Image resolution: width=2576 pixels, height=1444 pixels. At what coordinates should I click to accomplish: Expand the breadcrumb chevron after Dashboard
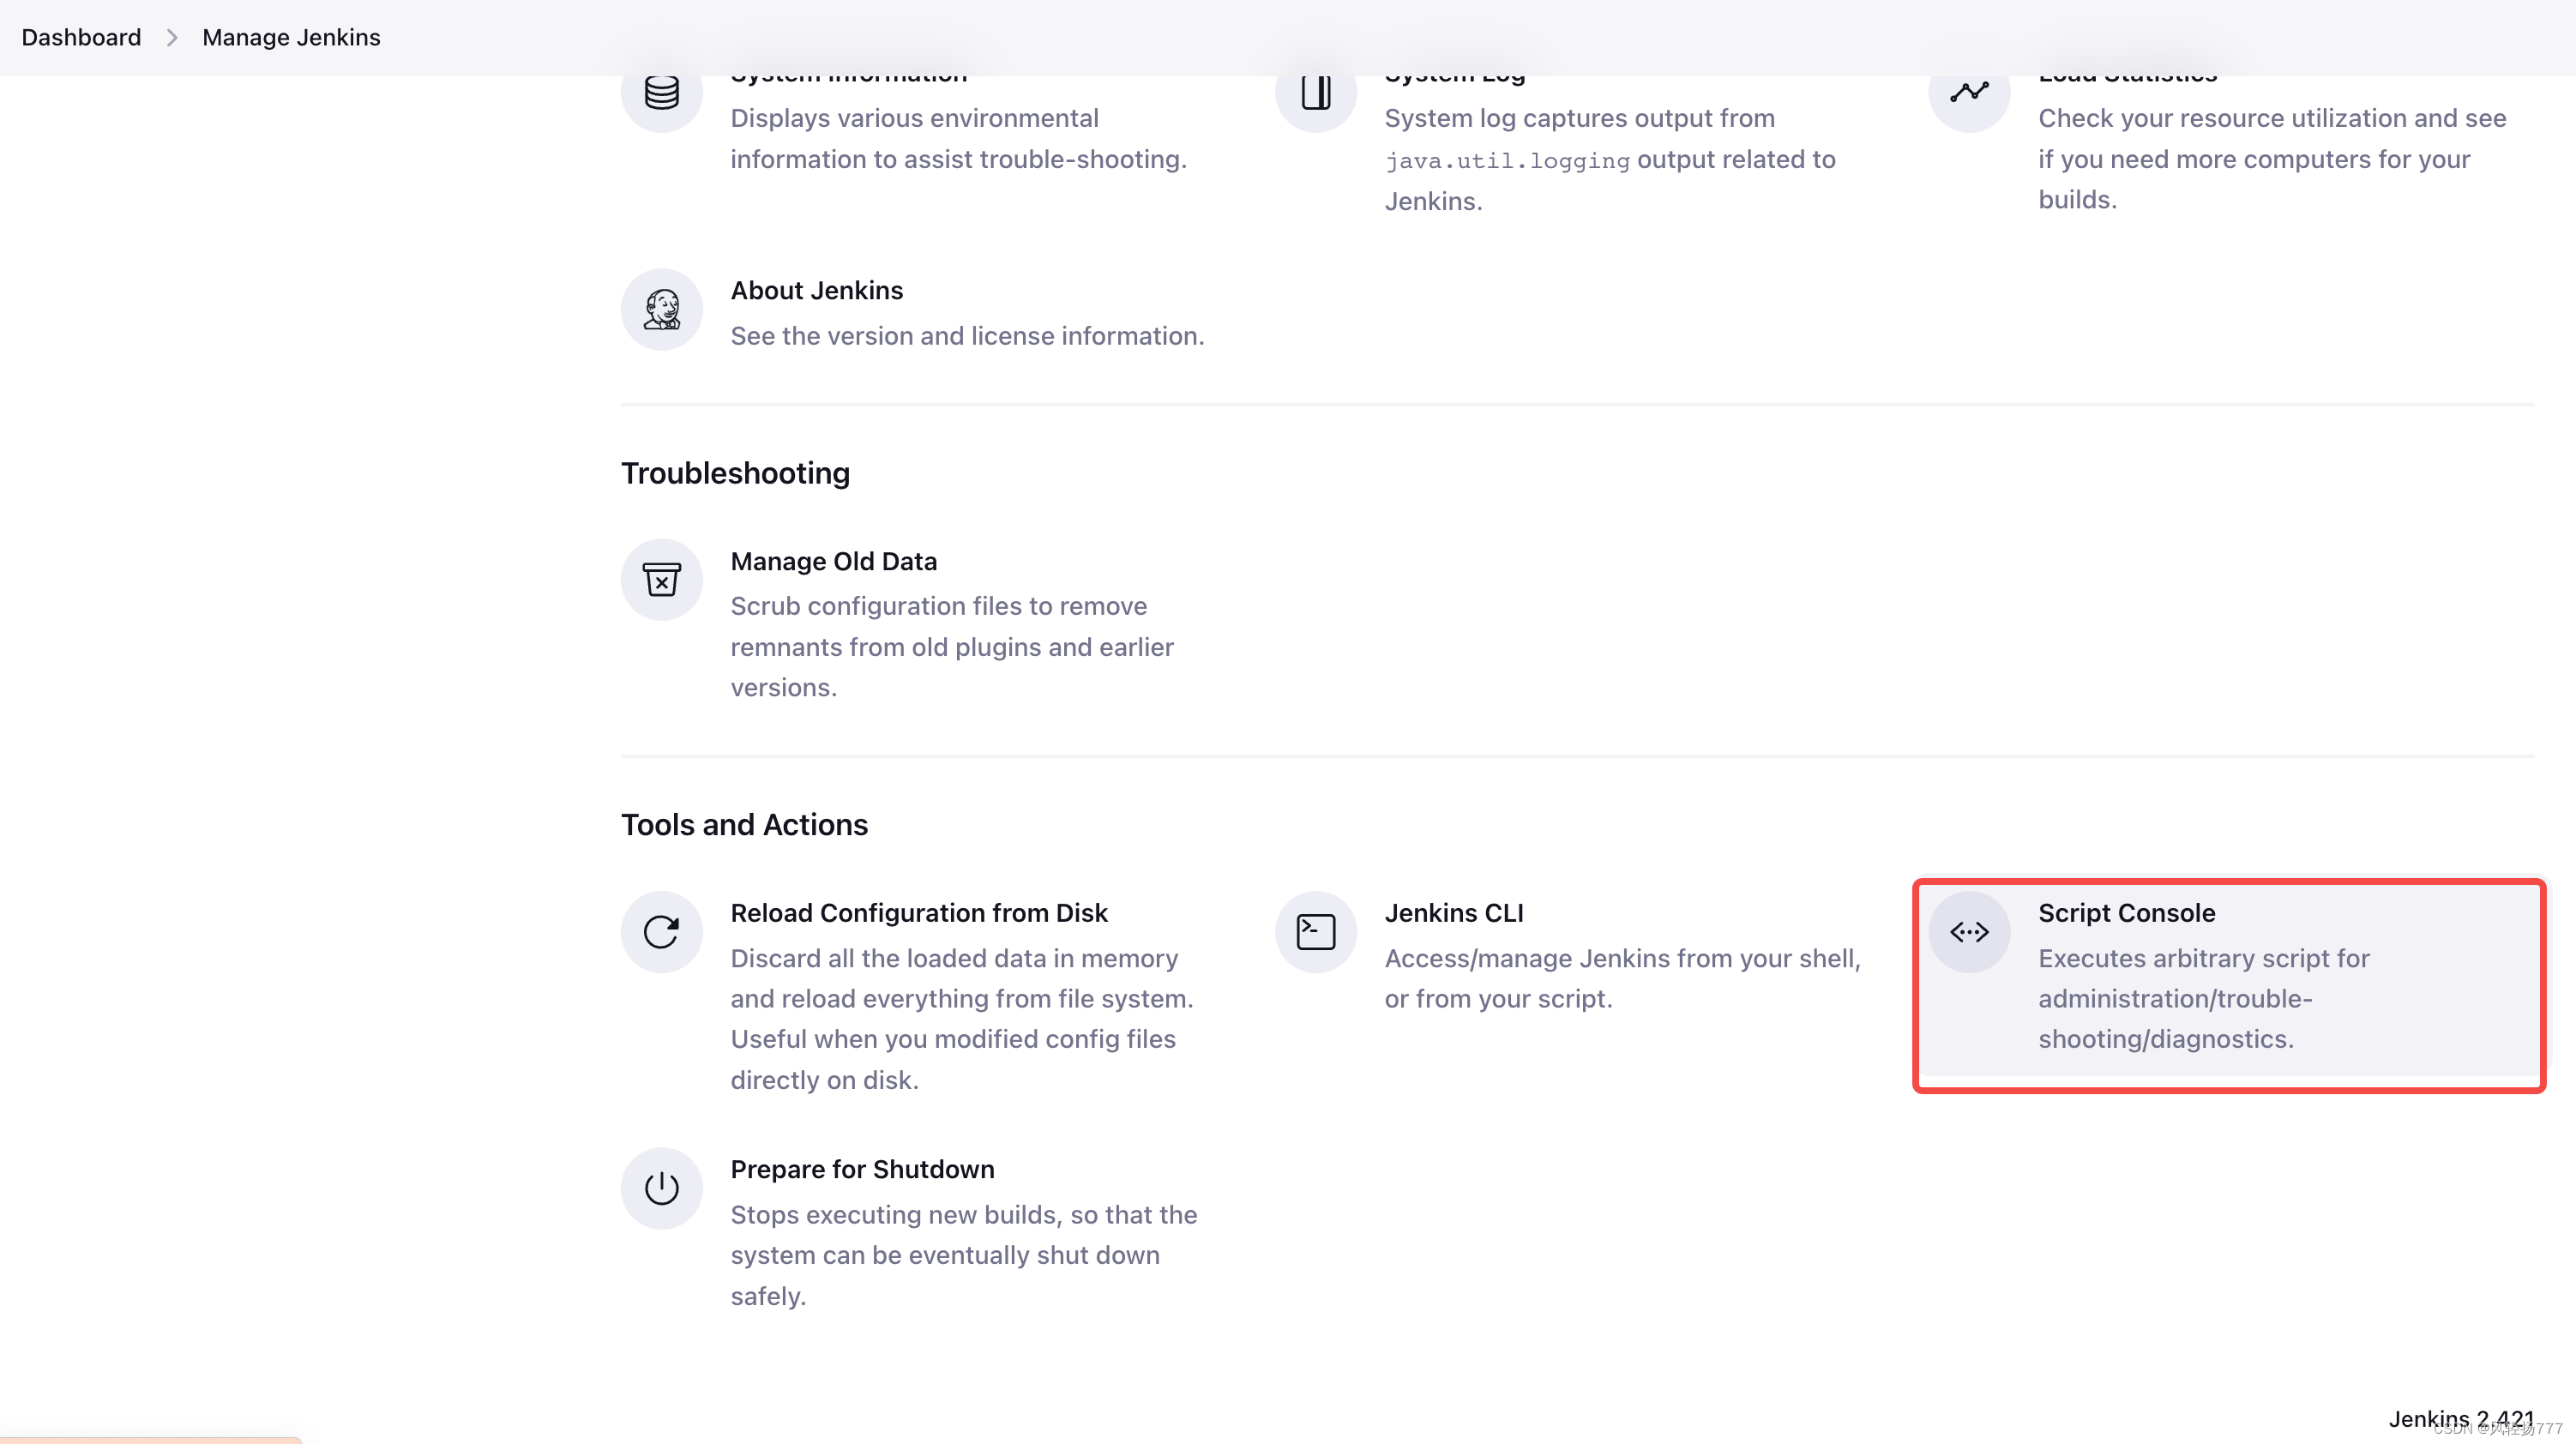point(172,37)
